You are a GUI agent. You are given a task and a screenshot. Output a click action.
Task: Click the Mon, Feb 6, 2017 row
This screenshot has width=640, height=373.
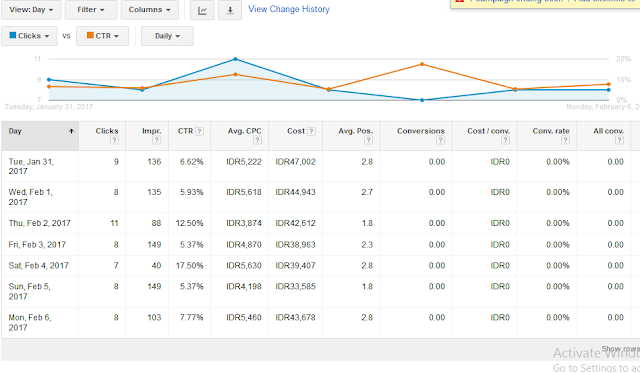[320, 322]
